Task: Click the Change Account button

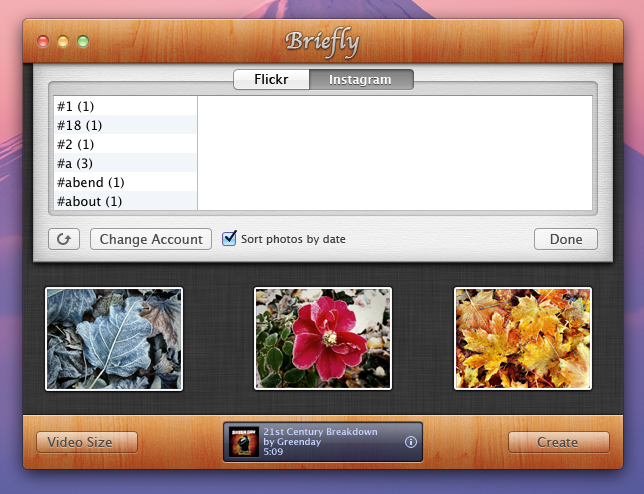Action: coord(151,239)
